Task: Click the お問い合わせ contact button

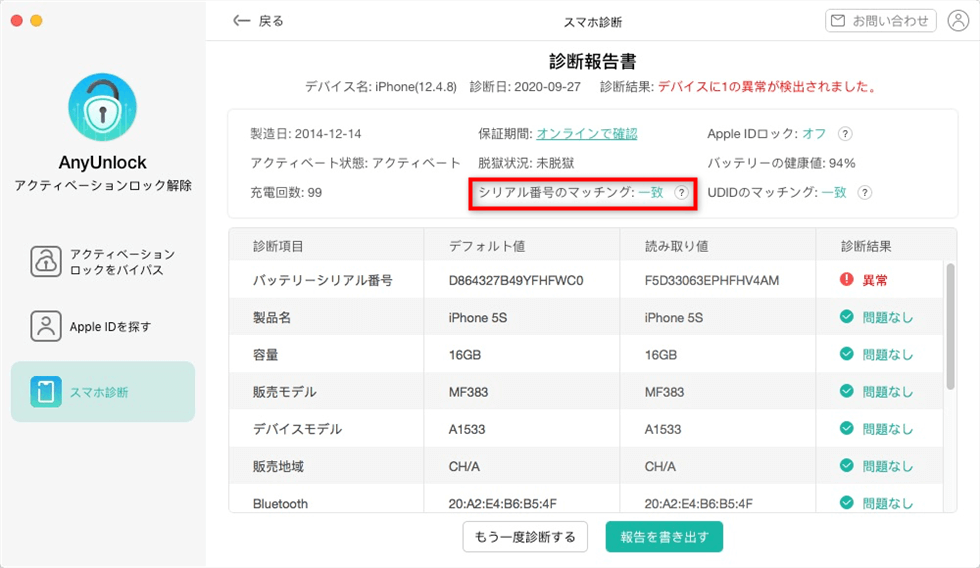Action: (x=880, y=21)
